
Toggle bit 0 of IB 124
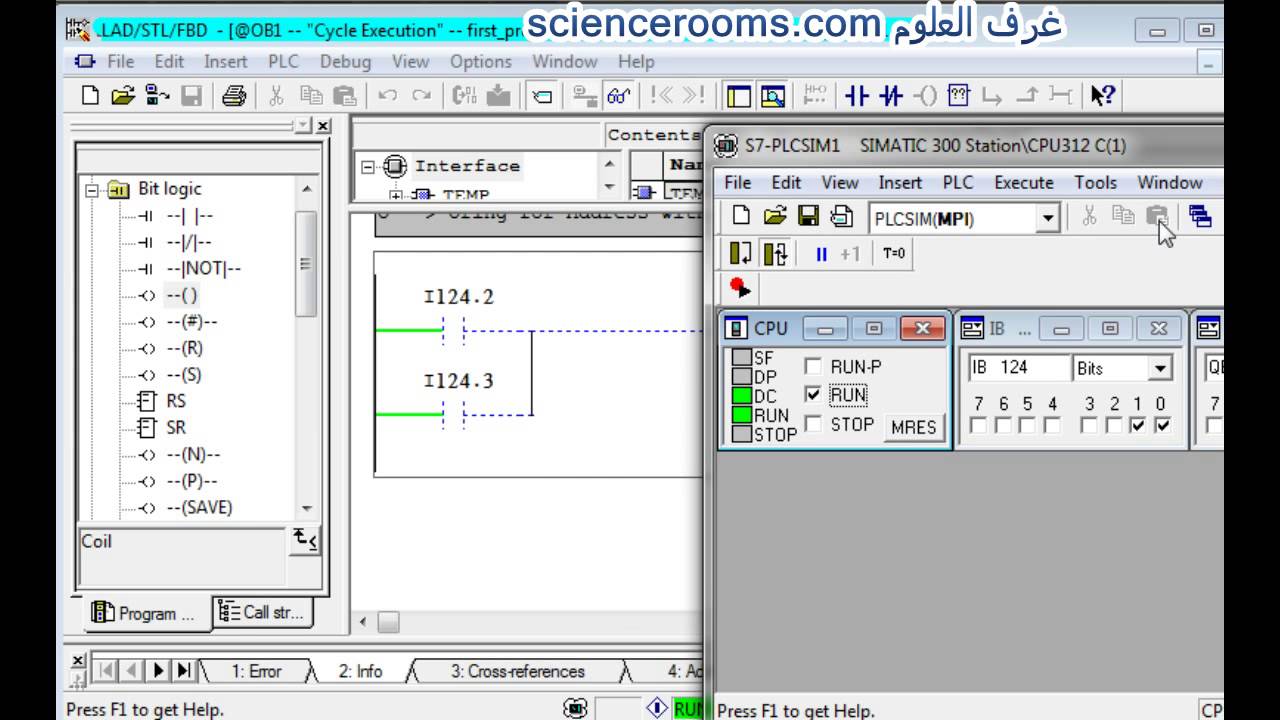click(1160, 426)
